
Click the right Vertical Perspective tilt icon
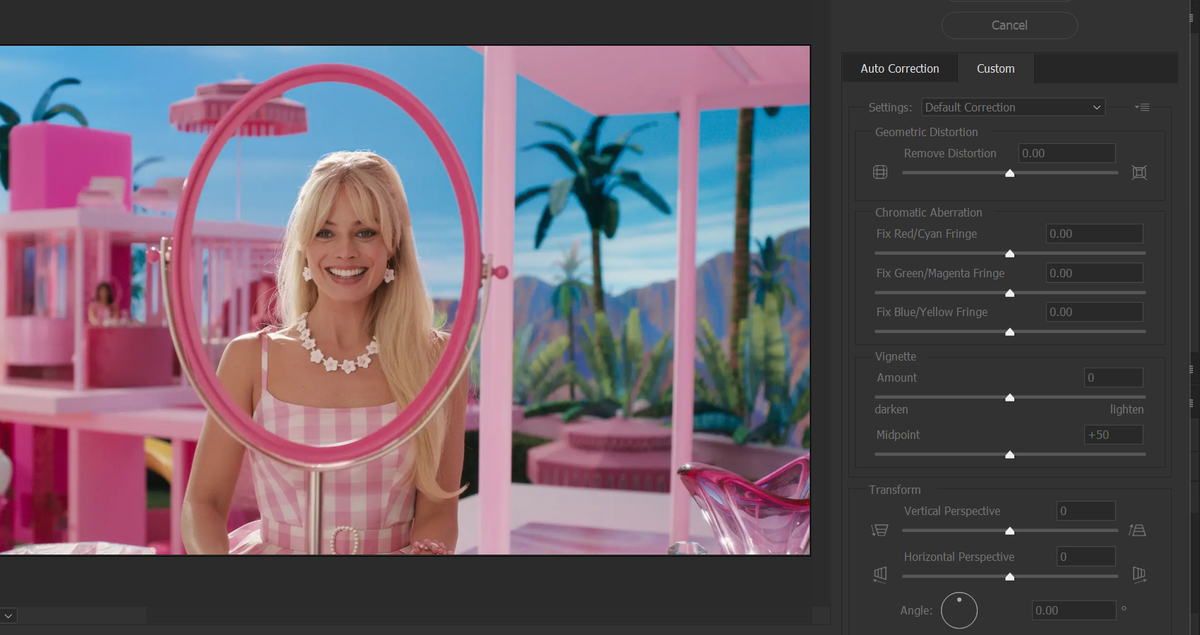point(1137,530)
